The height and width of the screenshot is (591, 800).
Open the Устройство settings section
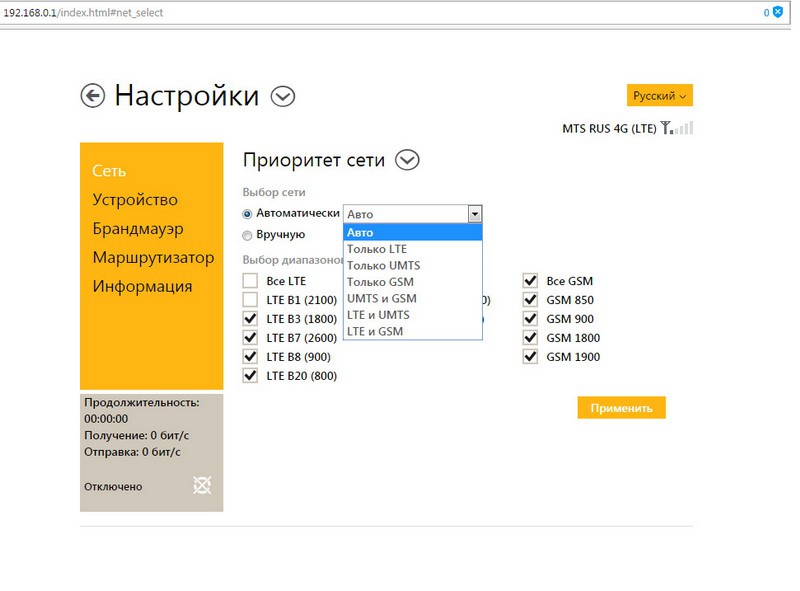tap(135, 200)
